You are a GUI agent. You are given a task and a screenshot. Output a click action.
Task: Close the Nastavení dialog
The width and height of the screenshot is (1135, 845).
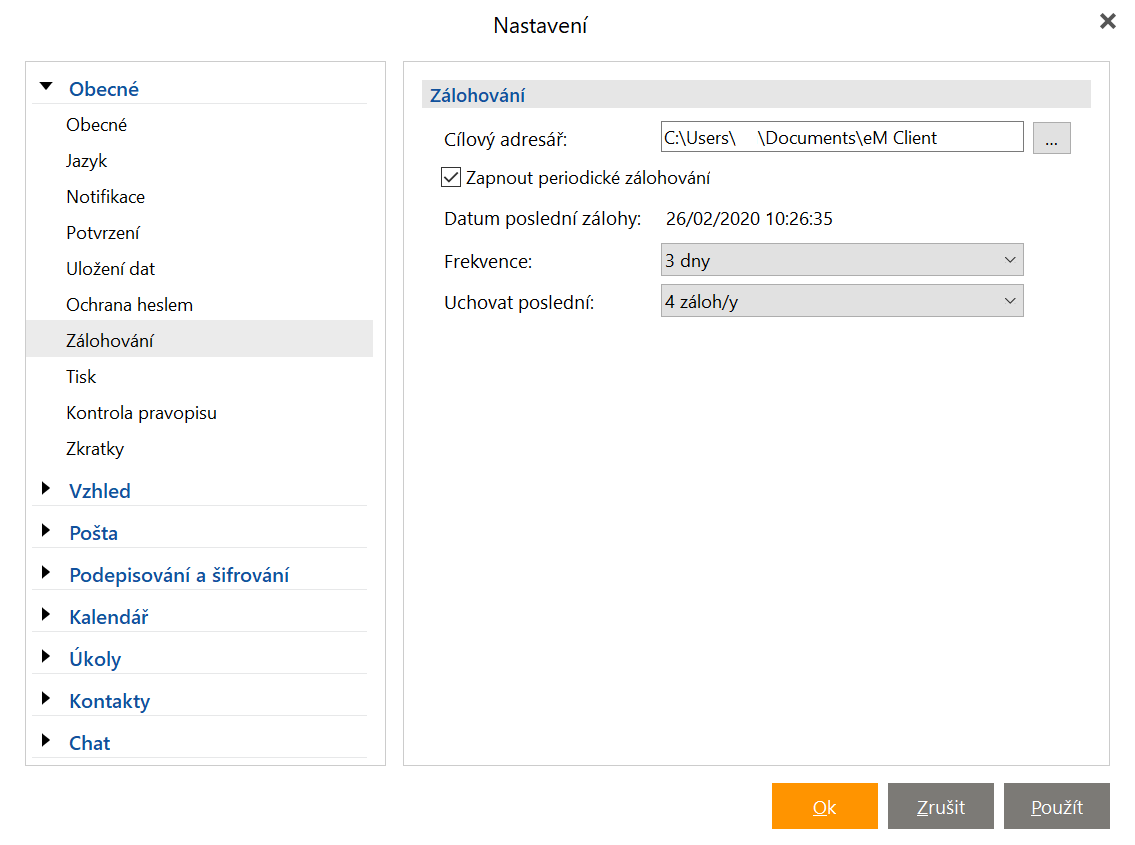click(x=1107, y=21)
